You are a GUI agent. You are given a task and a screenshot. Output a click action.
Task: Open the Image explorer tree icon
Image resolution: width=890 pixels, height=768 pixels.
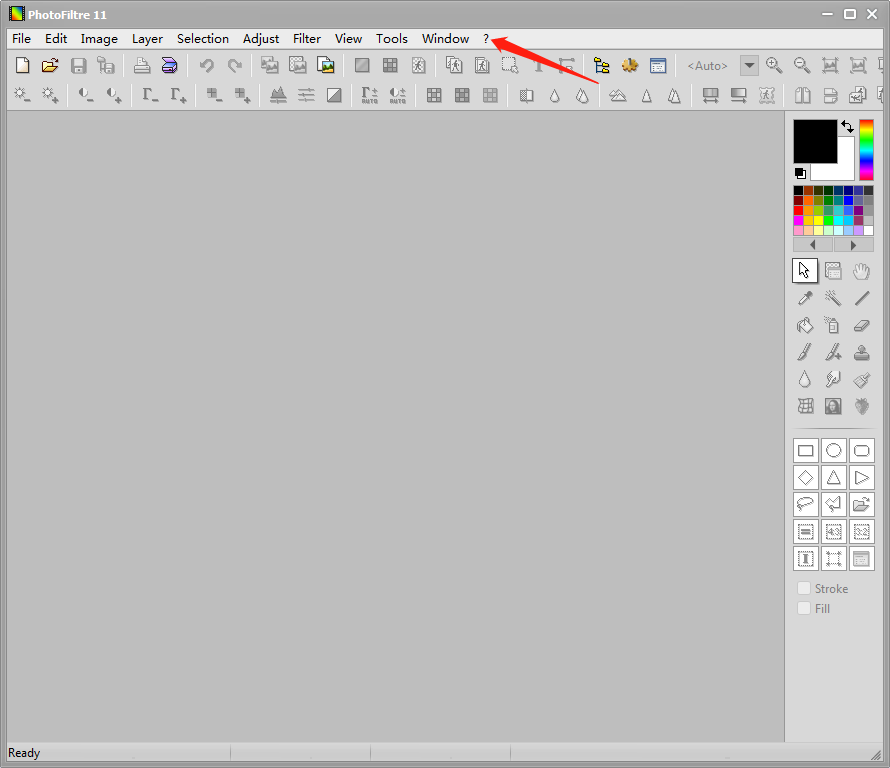tap(602, 65)
